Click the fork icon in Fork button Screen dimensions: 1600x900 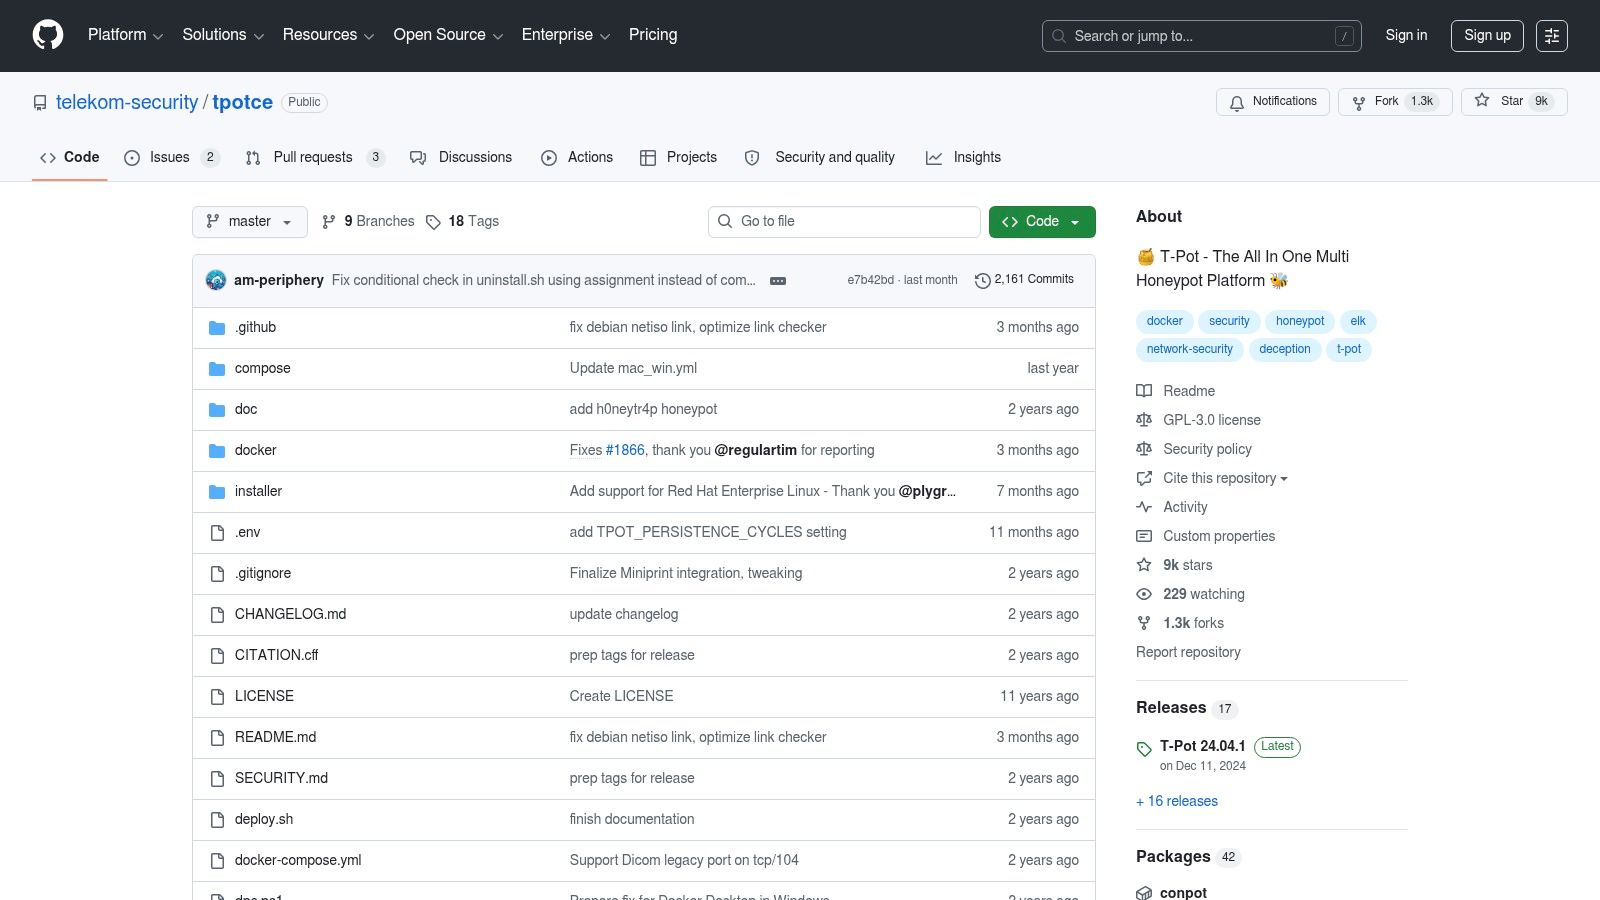(1358, 102)
